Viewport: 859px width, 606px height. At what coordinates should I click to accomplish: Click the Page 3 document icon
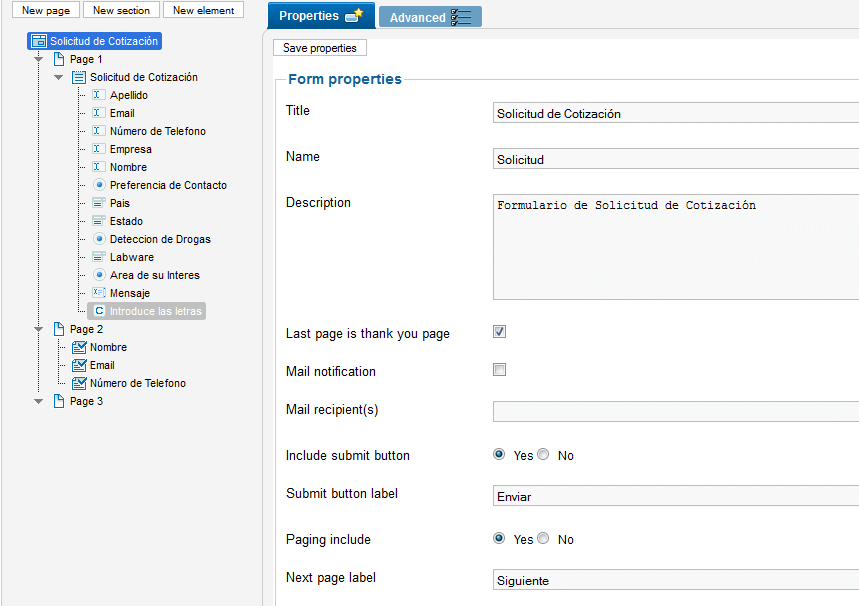tap(59, 401)
